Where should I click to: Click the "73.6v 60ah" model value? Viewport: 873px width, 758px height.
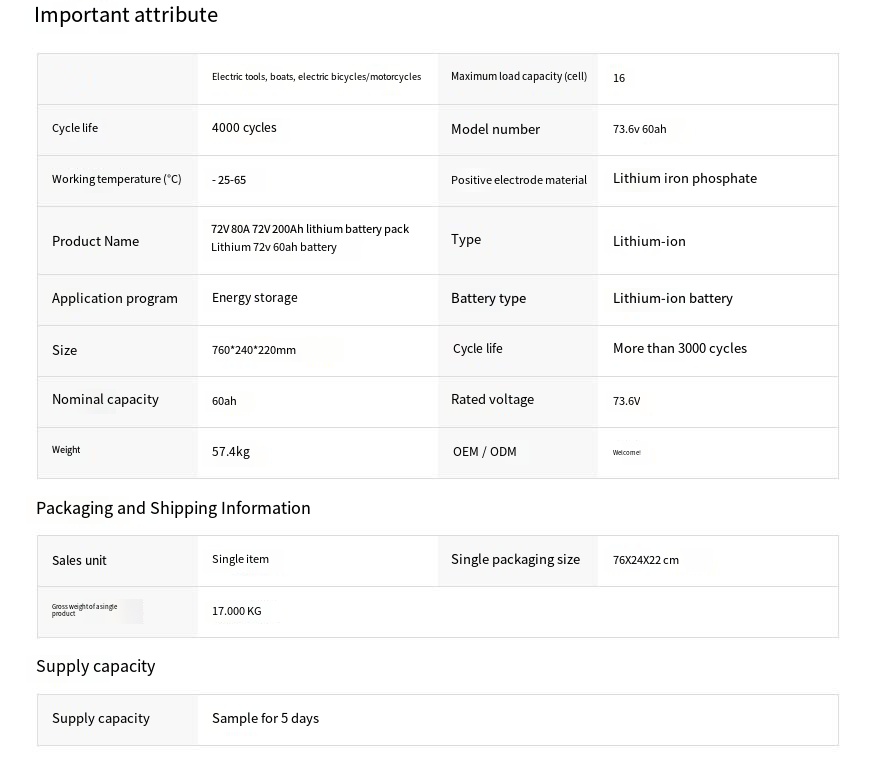point(640,130)
